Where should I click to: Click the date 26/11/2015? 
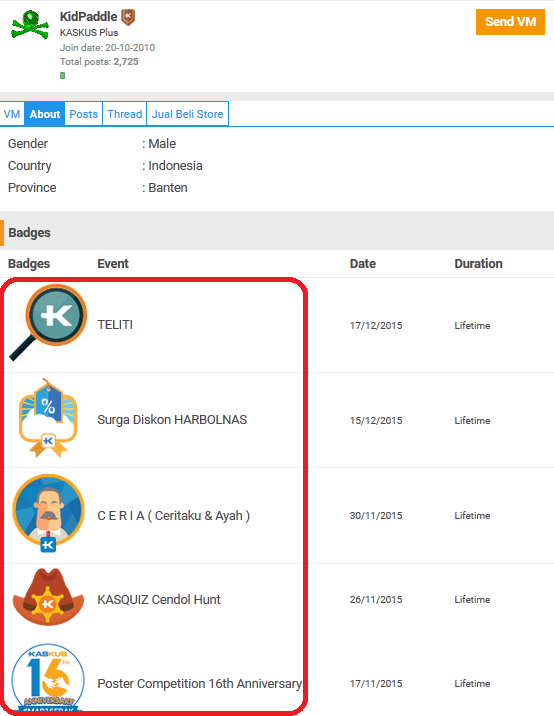coord(376,600)
